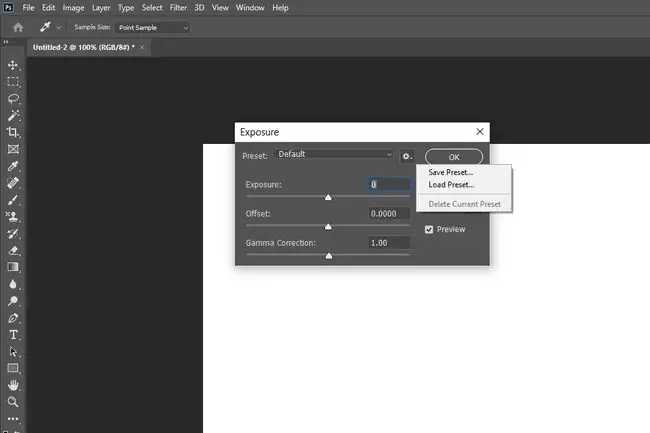Select the History Brush tool
The image size is (650, 433).
13,233
